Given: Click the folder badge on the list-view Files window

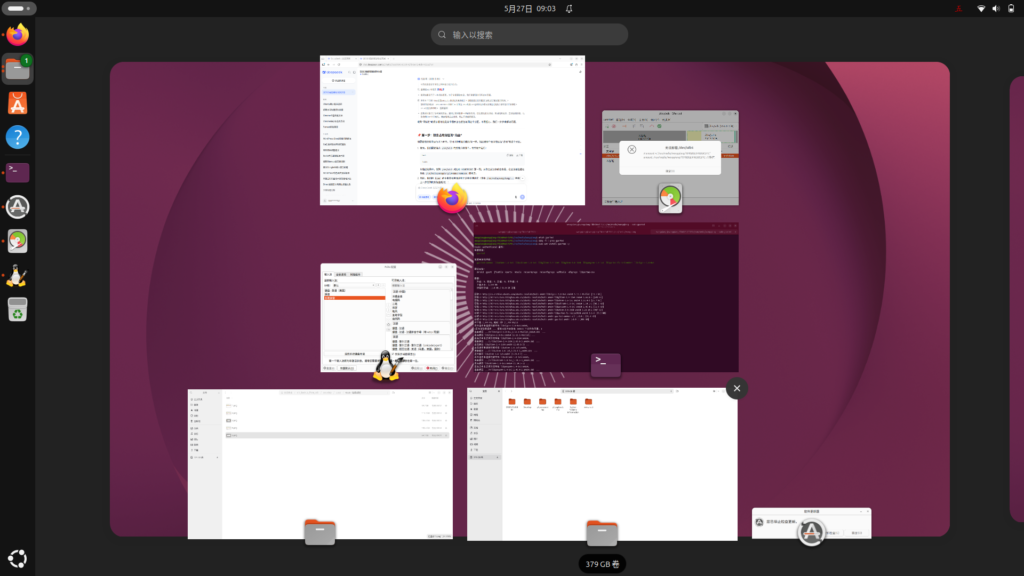Looking at the screenshot, I should click(320, 532).
